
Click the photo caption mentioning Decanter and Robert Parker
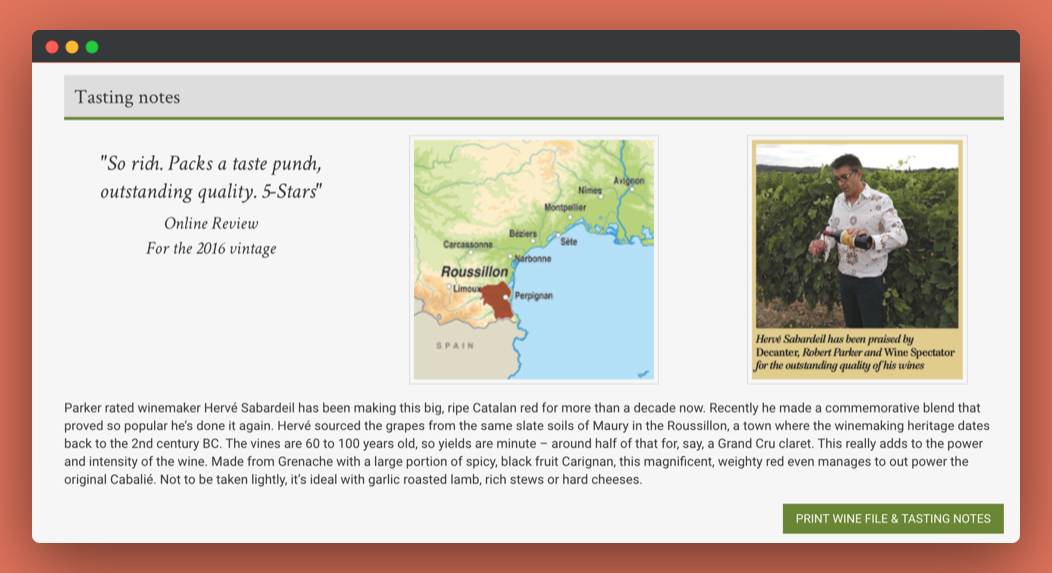coord(855,352)
